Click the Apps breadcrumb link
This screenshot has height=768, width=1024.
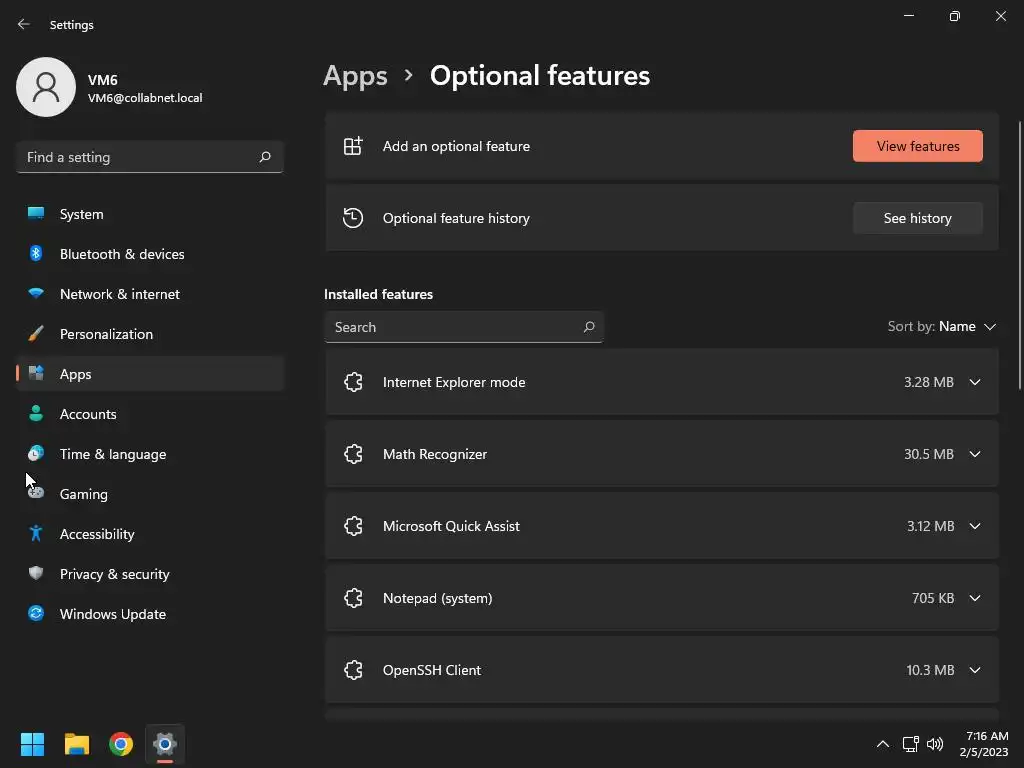[355, 76]
